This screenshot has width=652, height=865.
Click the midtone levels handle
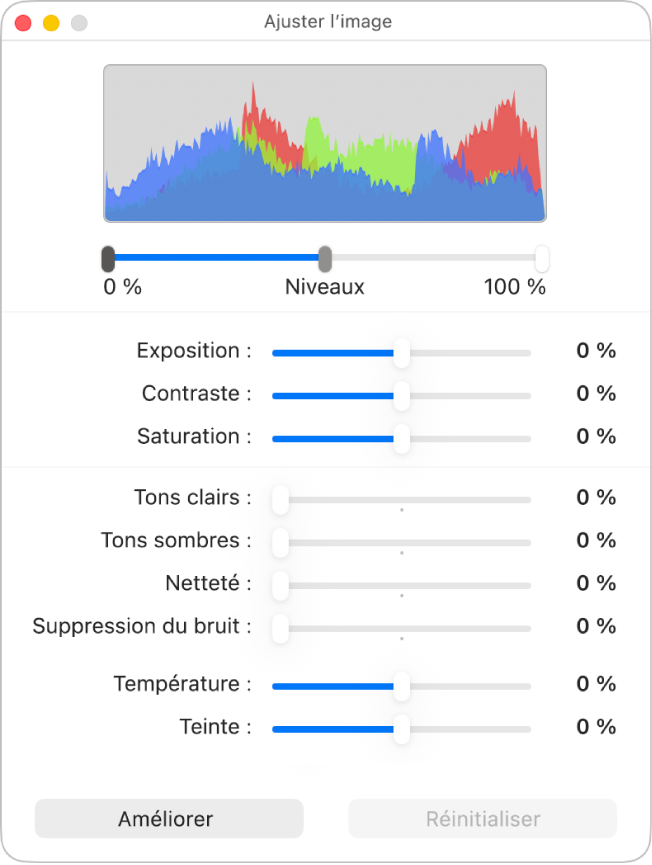325,259
